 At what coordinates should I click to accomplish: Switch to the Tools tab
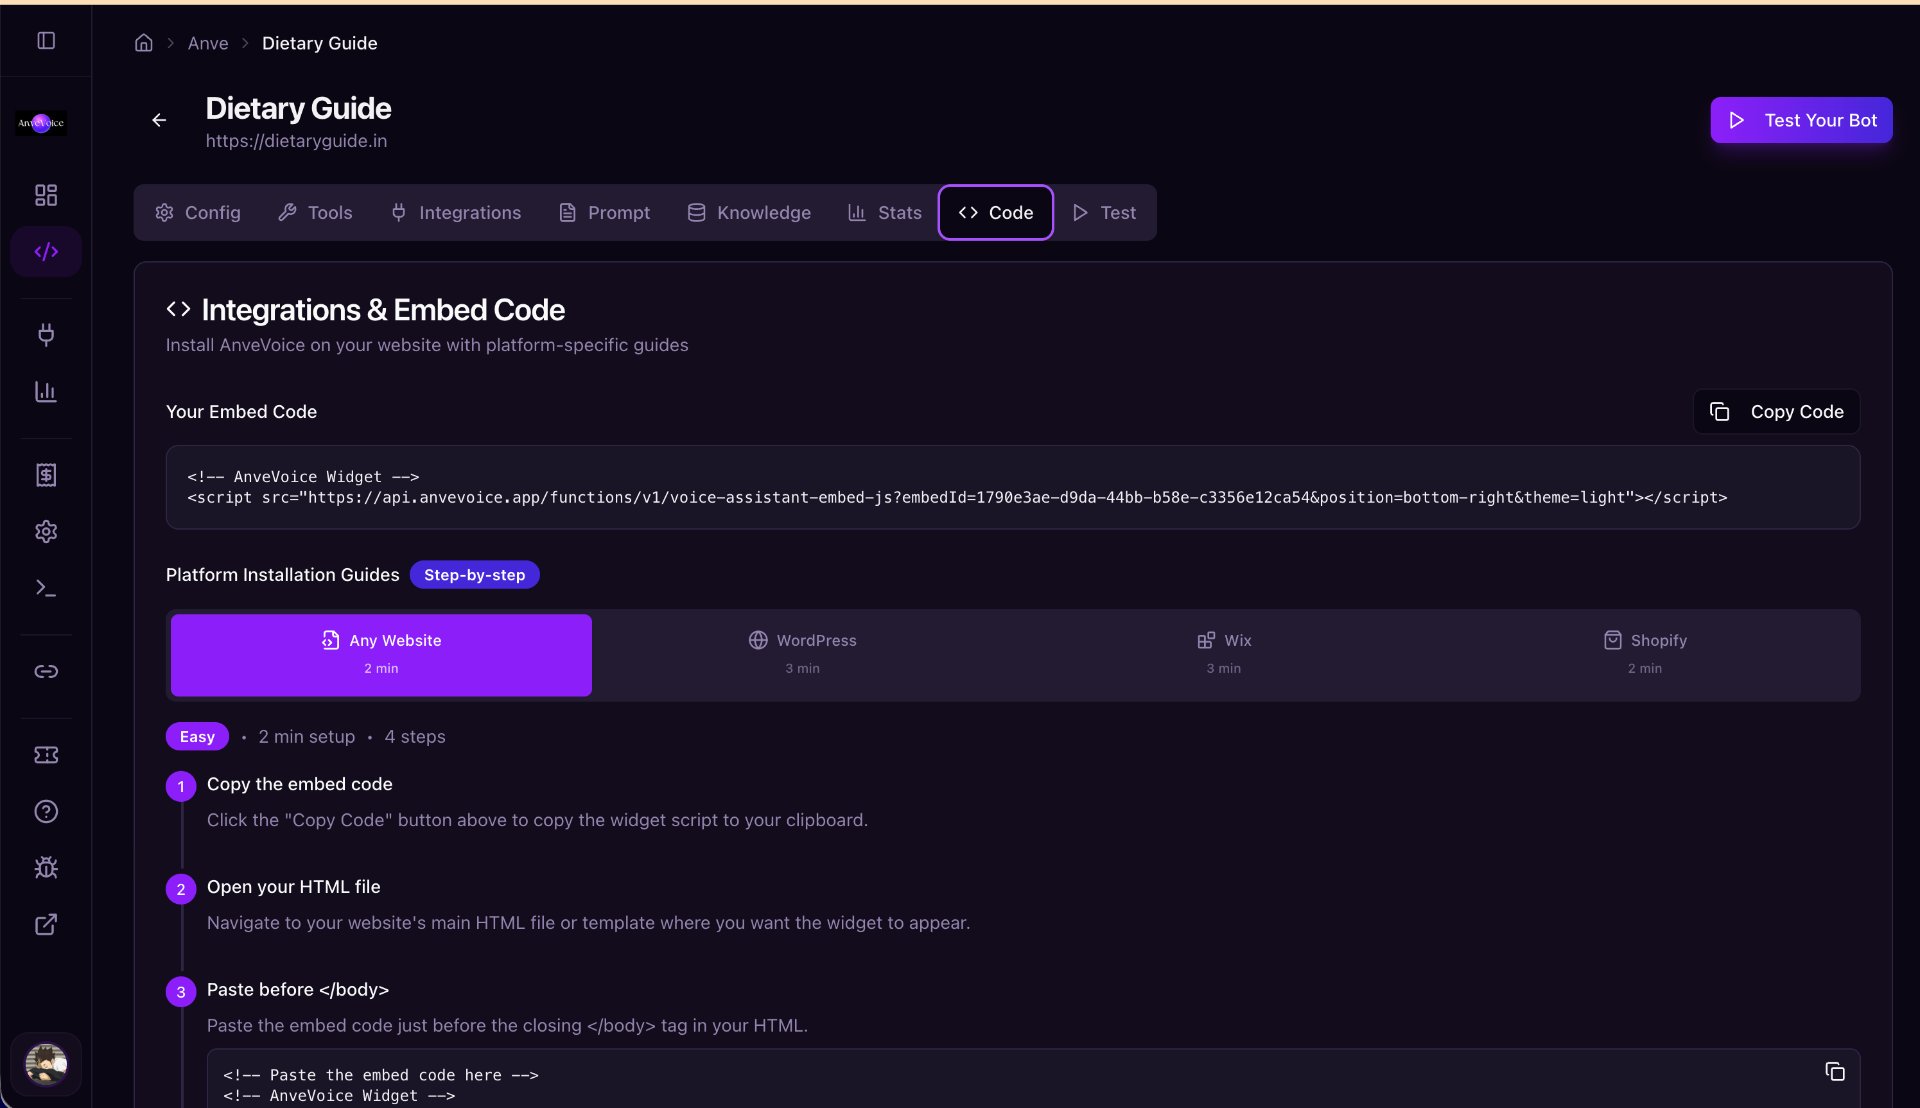pyautogui.click(x=315, y=213)
